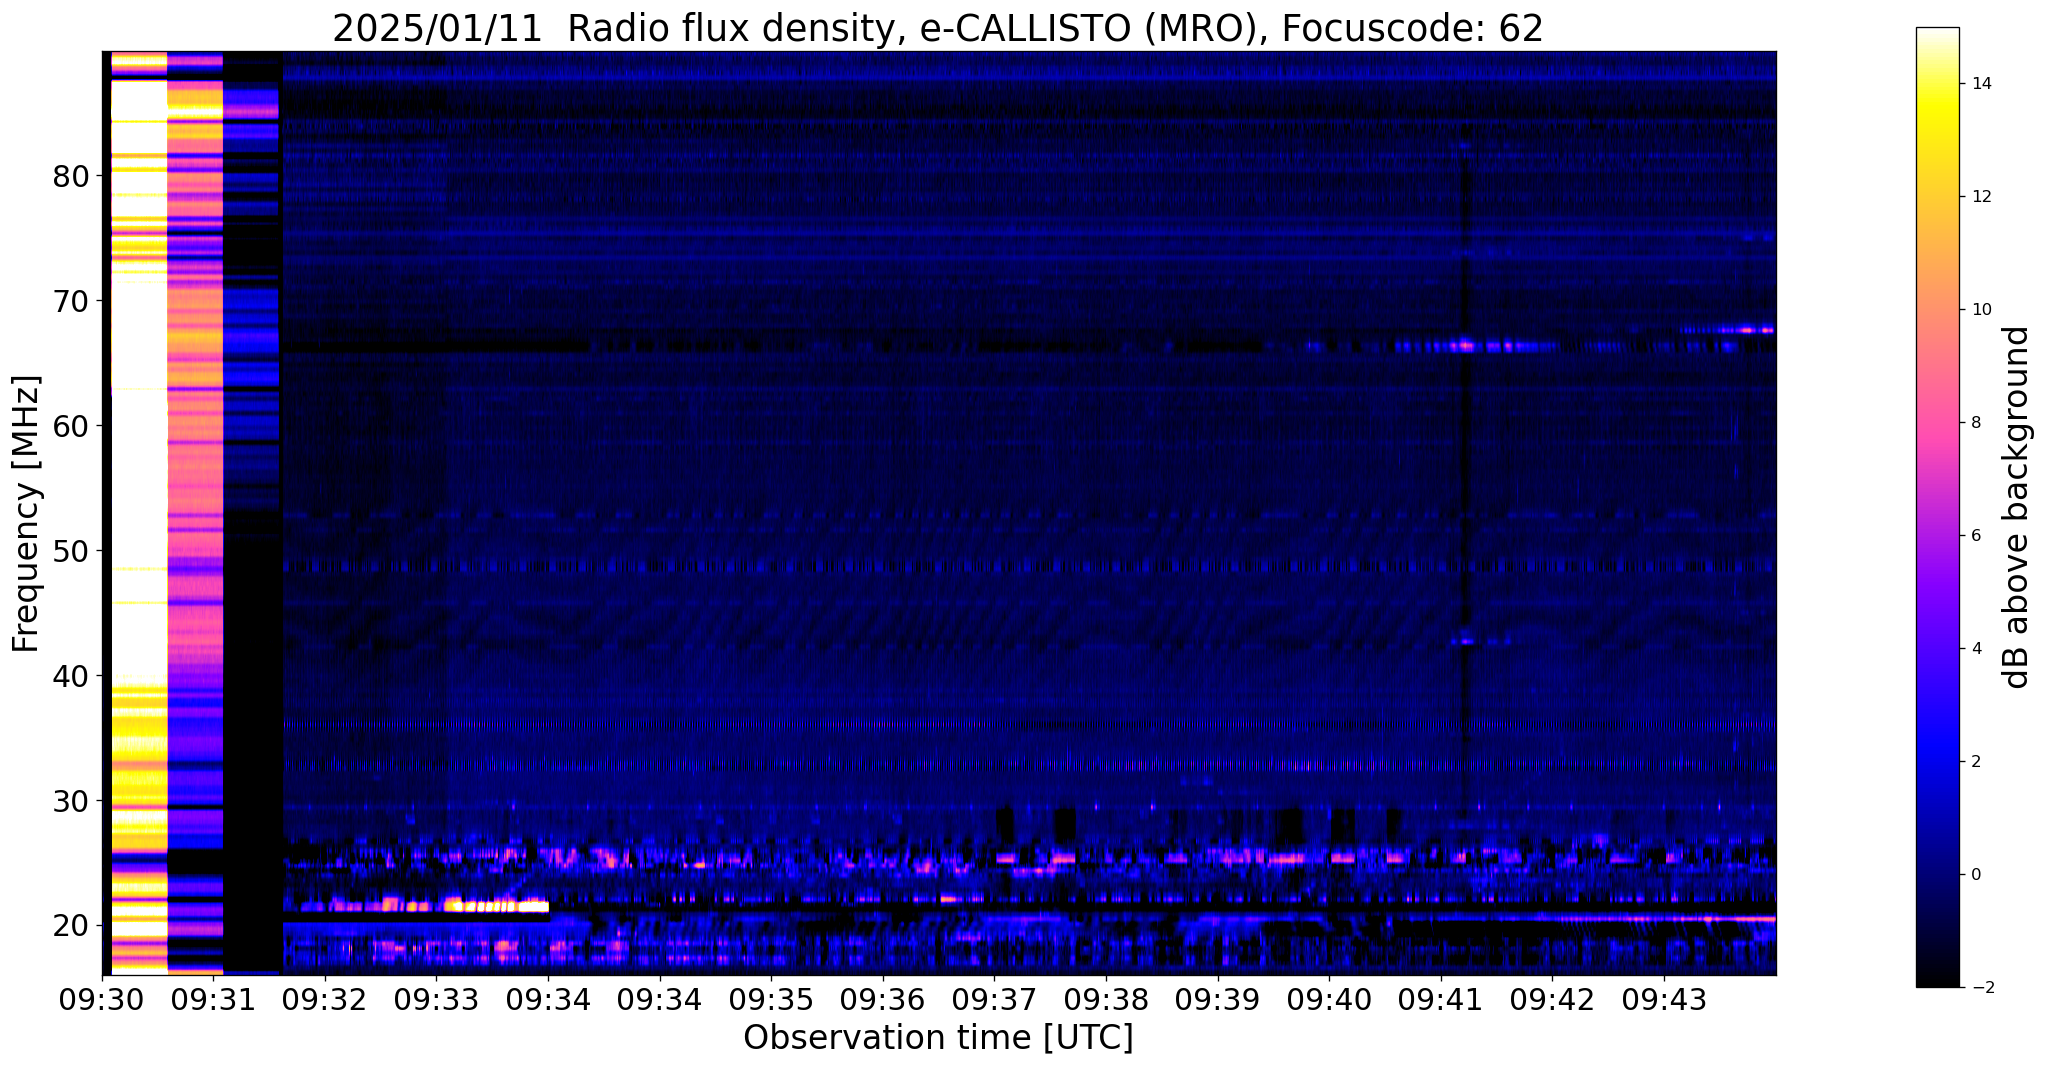Click the 09:30 time tick label

click(x=102, y=1000)
